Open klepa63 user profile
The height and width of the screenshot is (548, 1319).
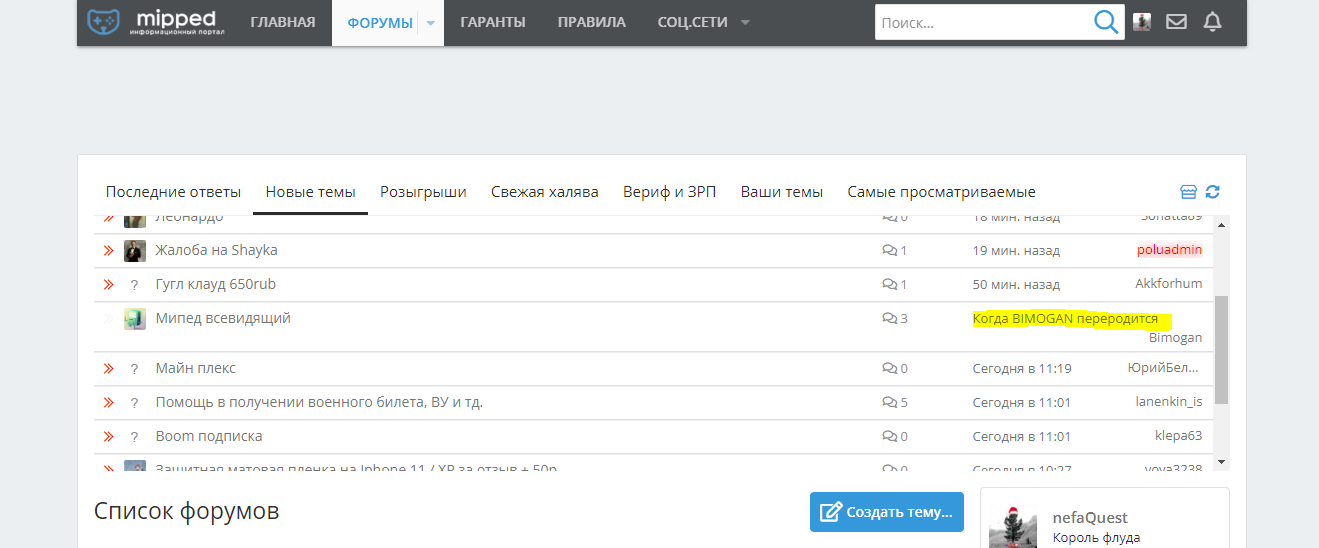point(1179,436)
